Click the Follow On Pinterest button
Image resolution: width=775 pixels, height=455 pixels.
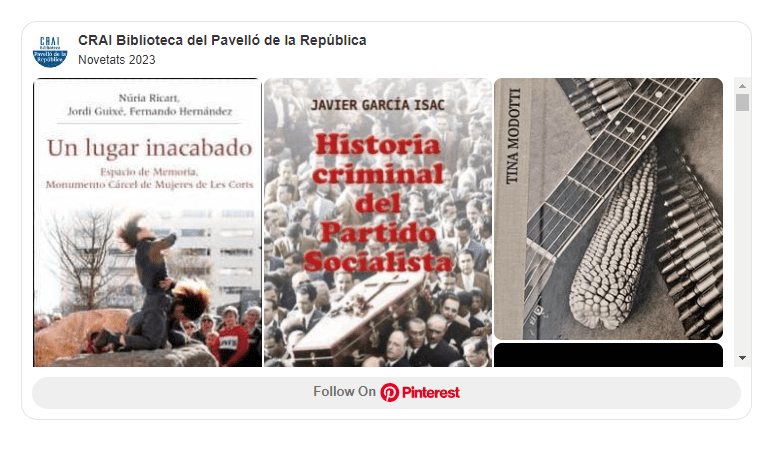point(387,393)
